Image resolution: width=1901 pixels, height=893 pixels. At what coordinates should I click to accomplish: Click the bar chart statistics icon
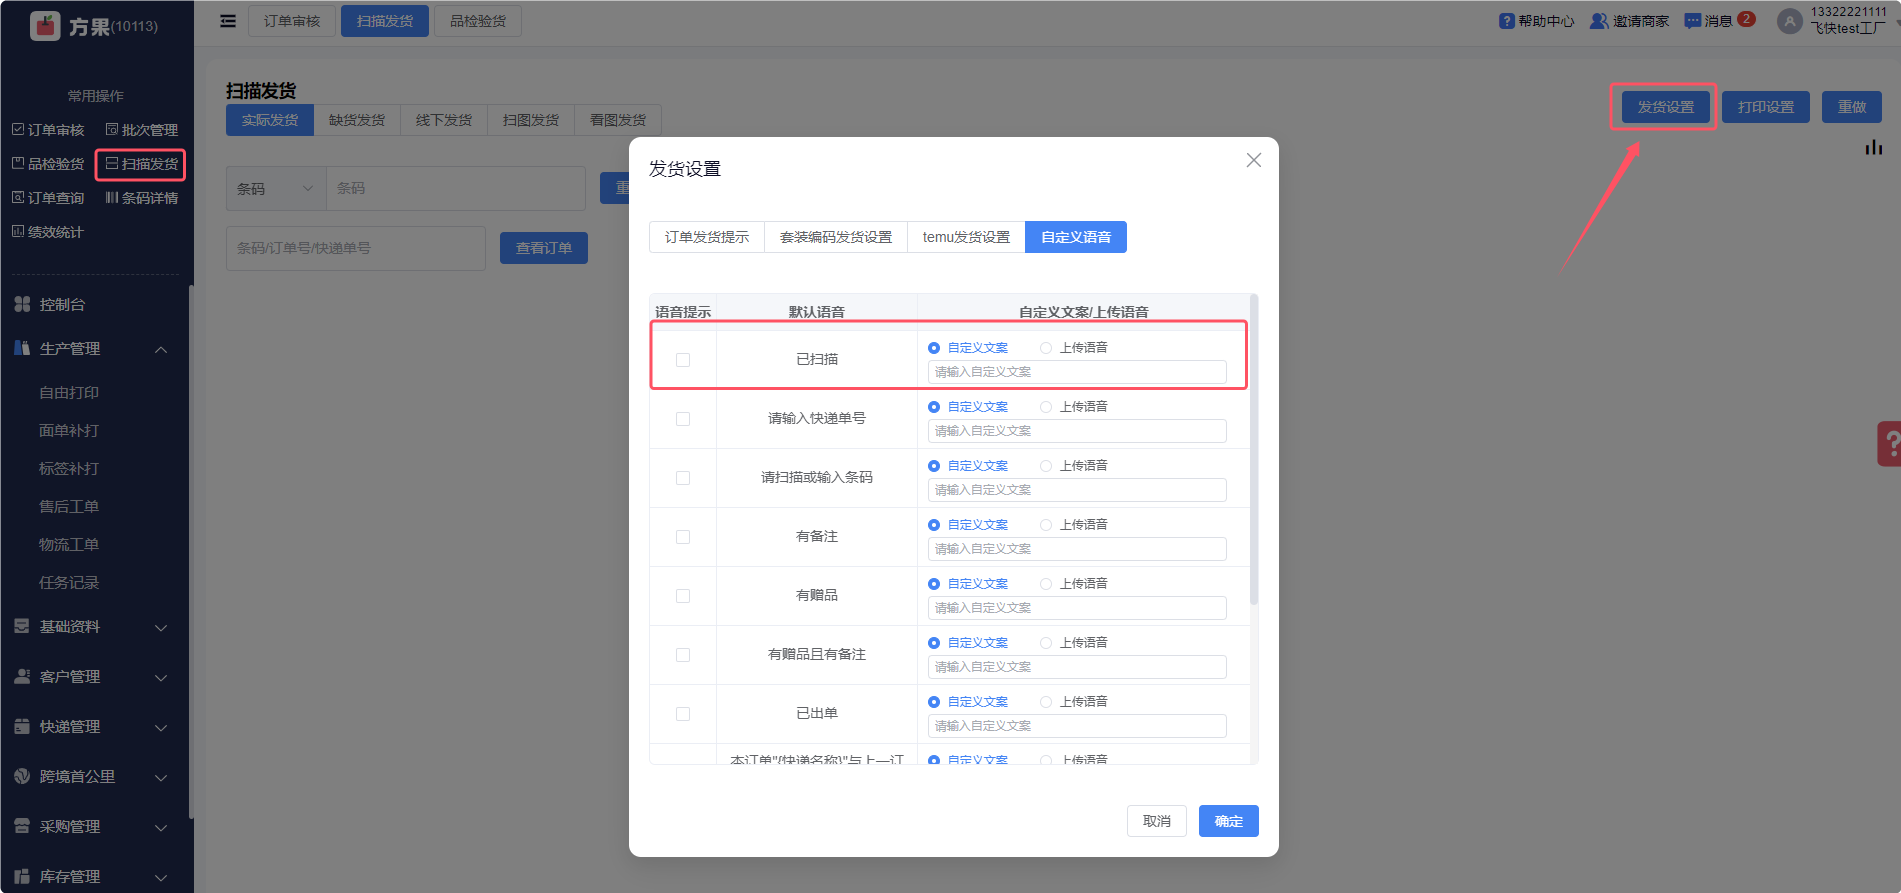point(1873,148)
